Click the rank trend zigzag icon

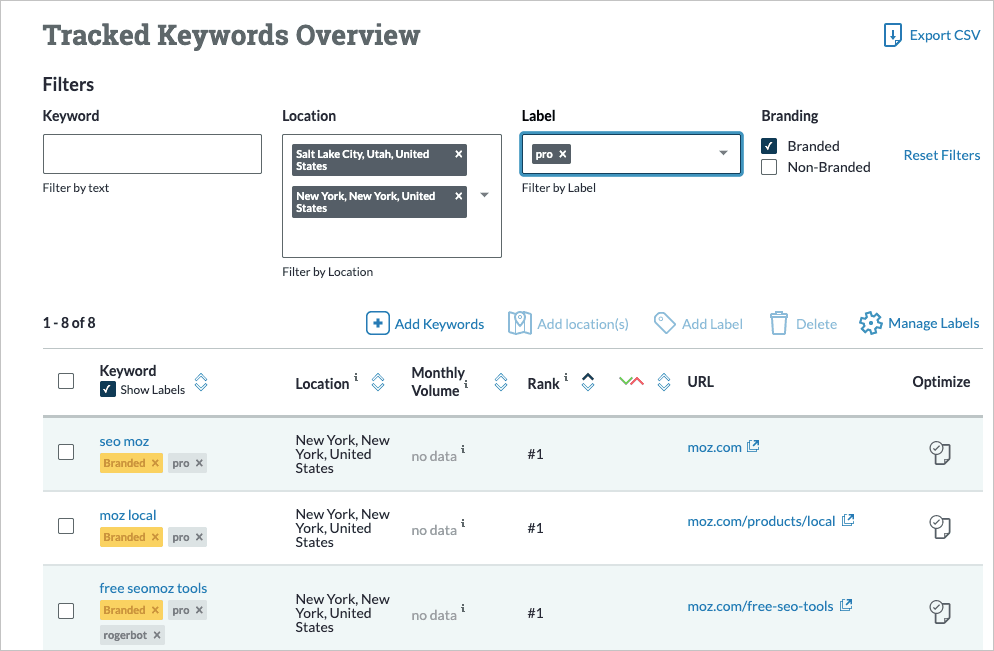pyautogui.click(x=631, y=382)
